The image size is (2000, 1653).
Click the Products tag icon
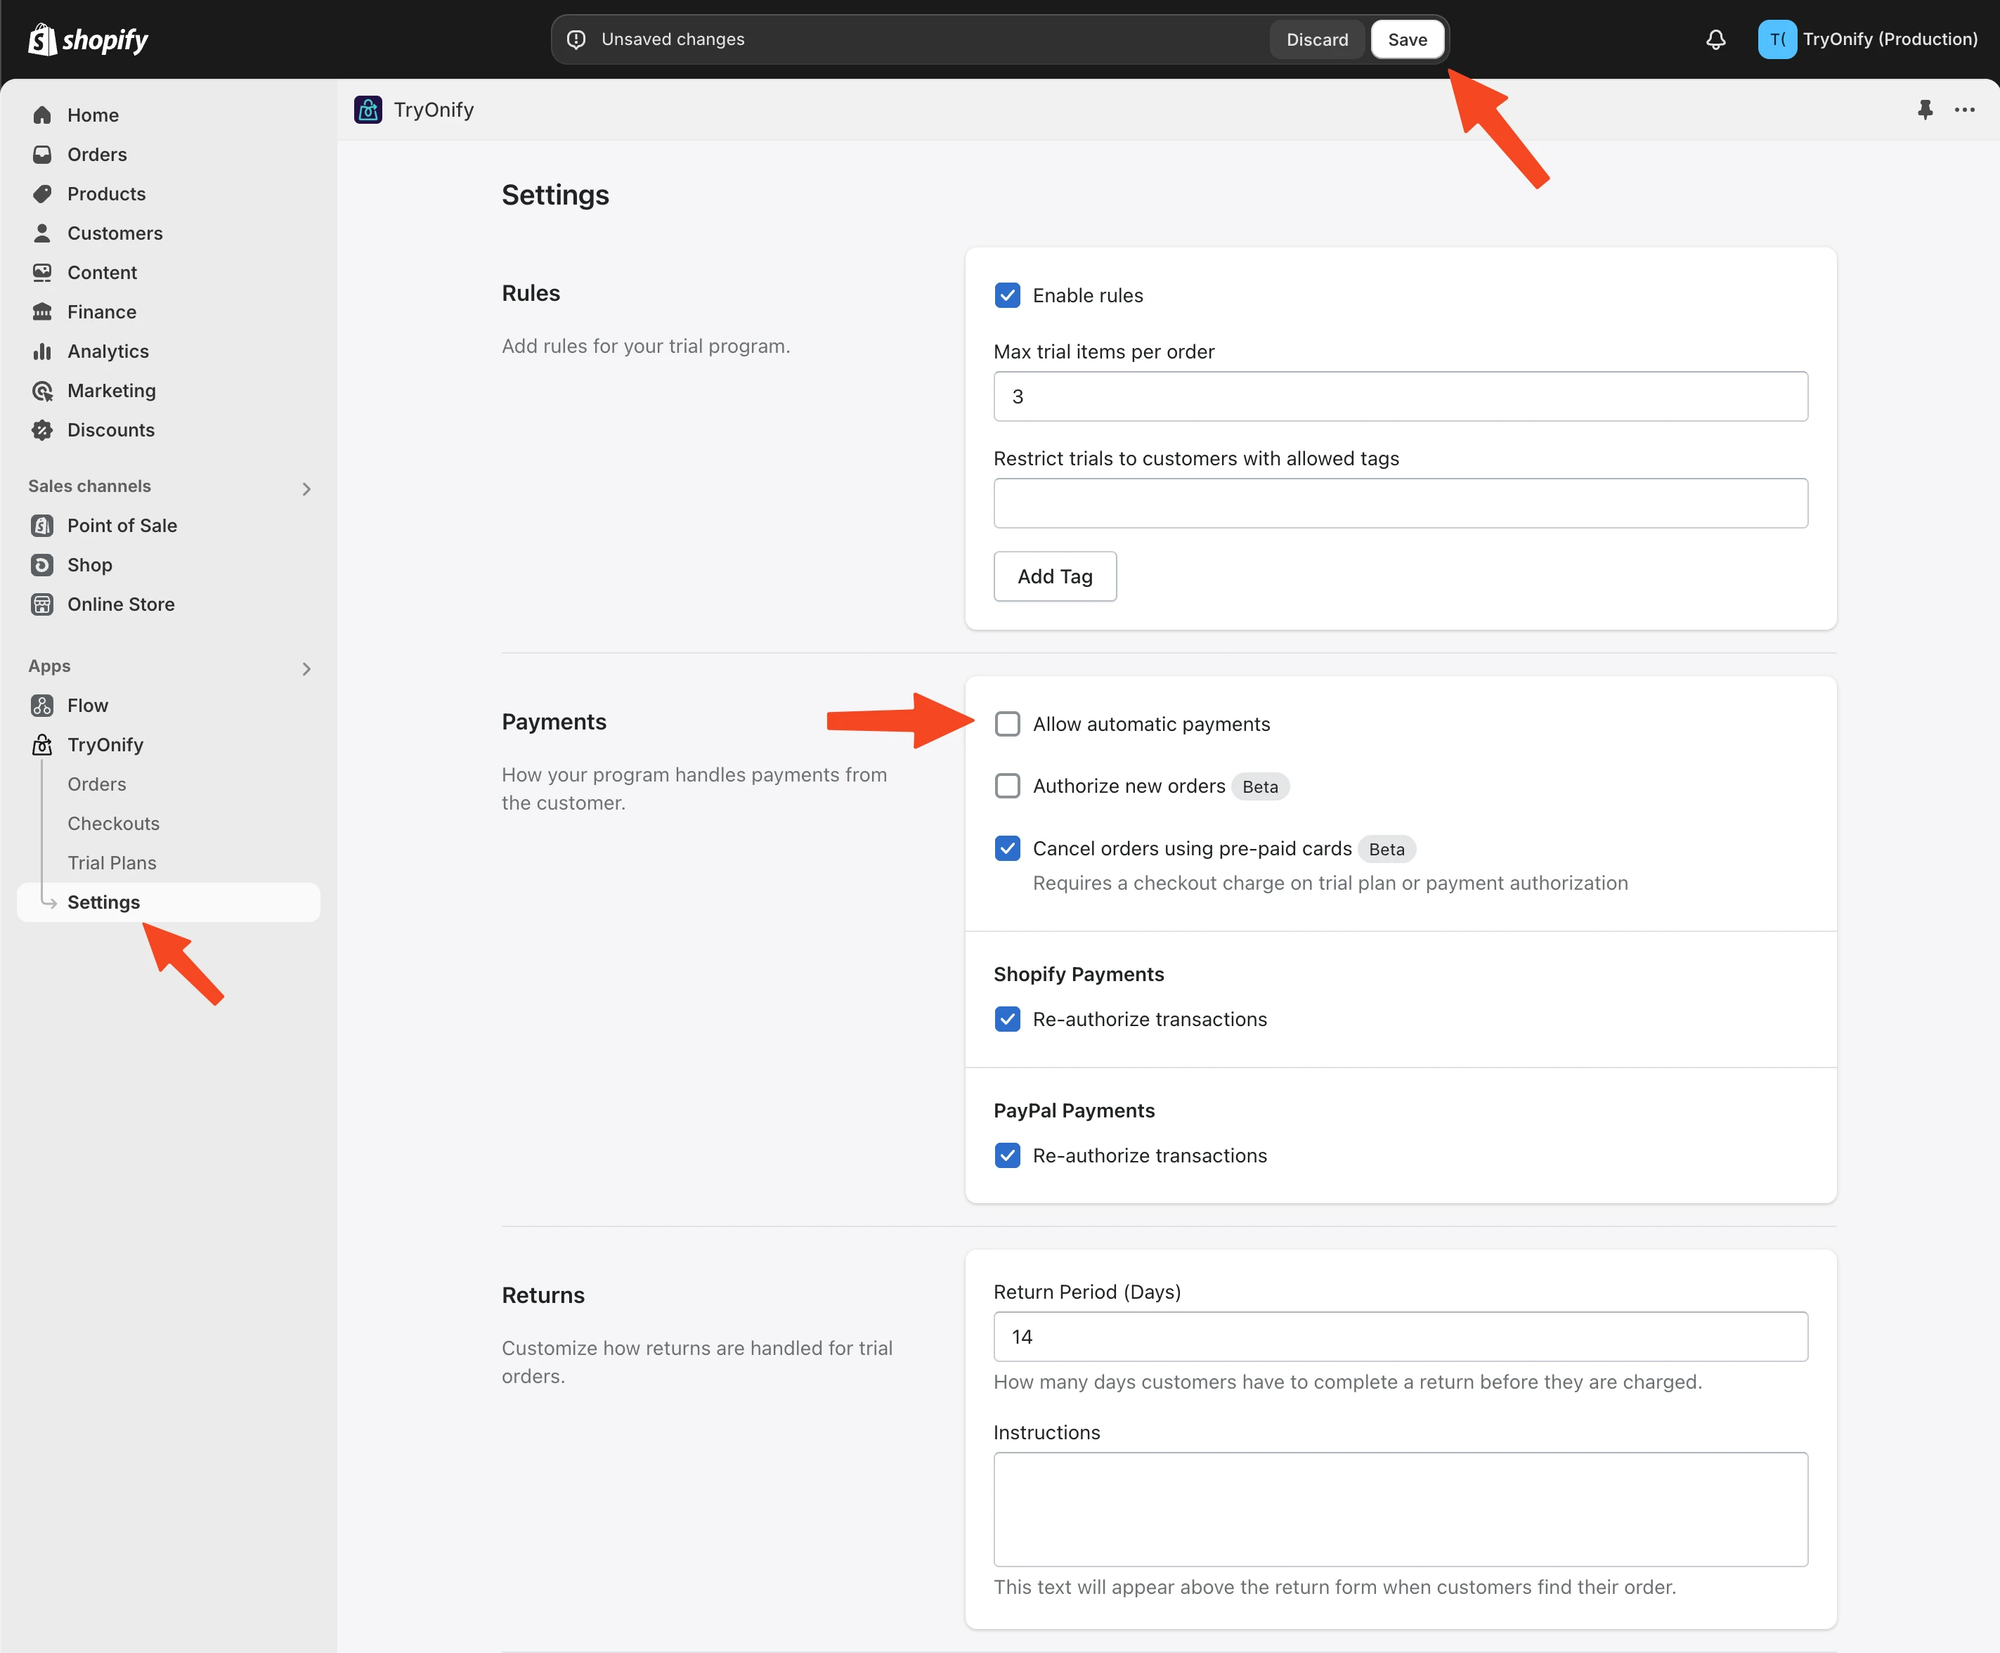42,194
